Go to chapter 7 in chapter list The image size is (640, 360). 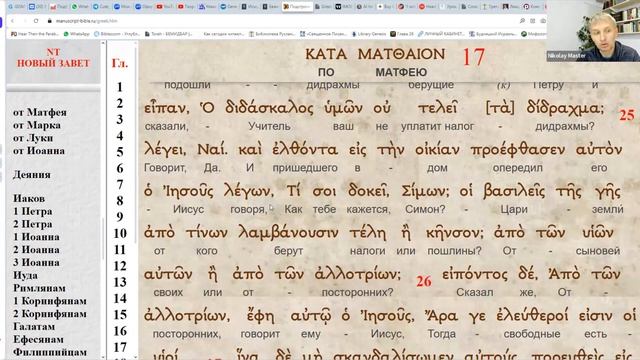pos(120,184)
